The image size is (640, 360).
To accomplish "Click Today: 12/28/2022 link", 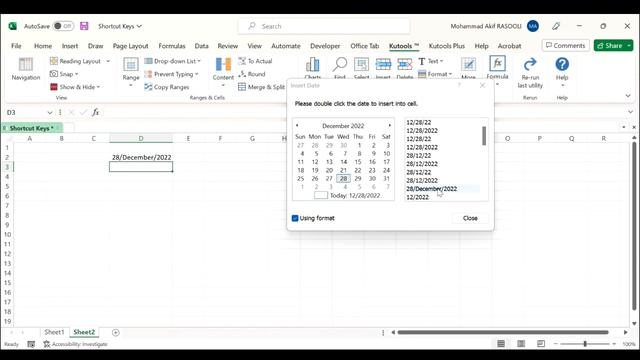I will pyautogui.click(x=355, y=196).
